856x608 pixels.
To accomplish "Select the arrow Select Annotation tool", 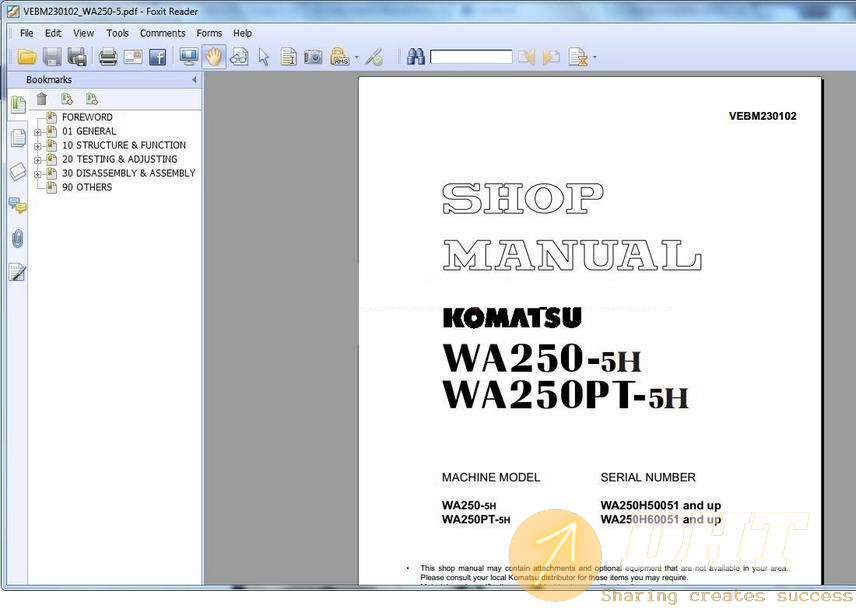I will pos(264,57).
